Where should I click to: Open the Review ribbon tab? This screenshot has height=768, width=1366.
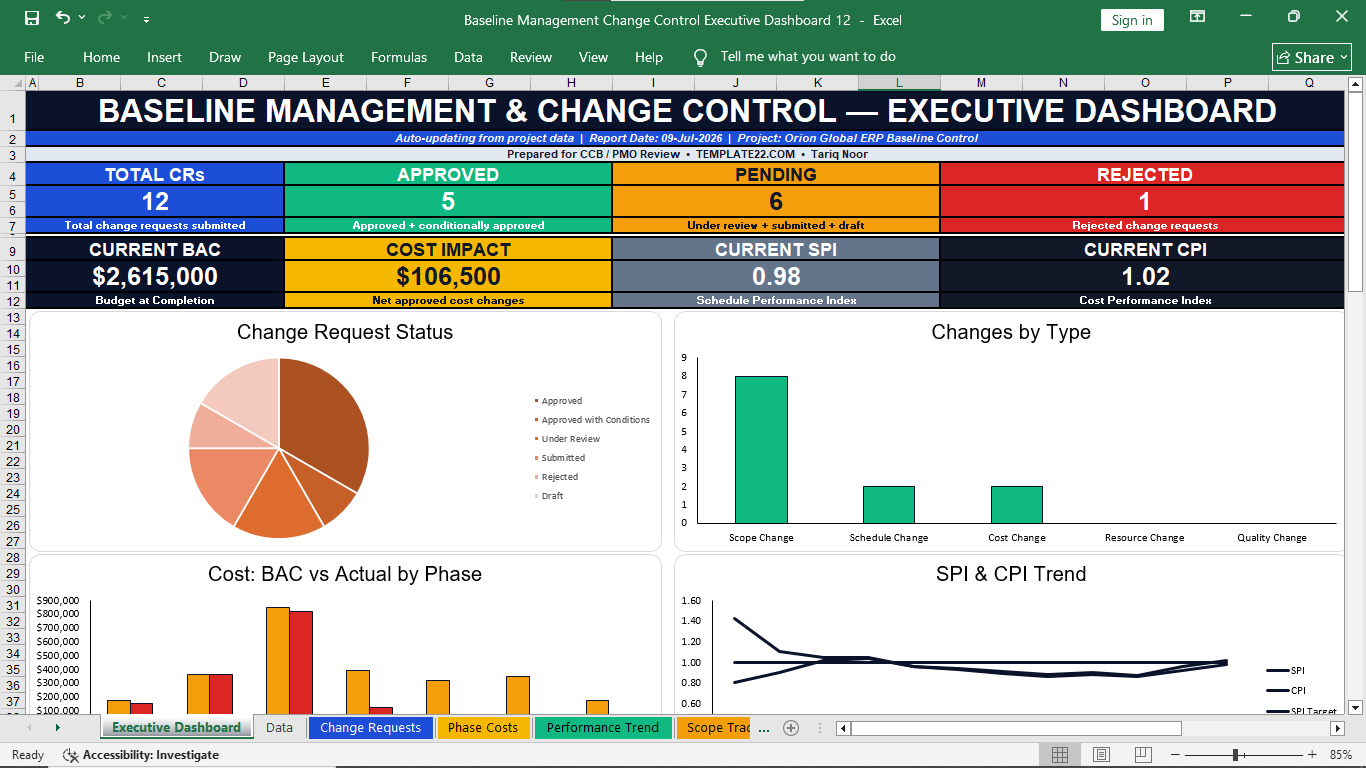pos(531,57)
